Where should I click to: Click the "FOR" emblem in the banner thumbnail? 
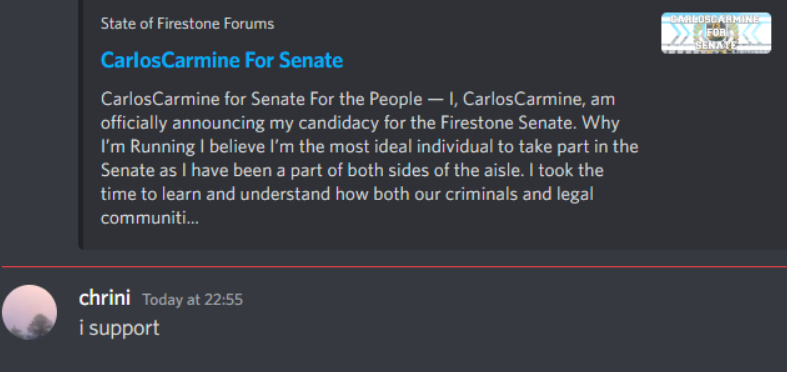(x=716, y=33)
